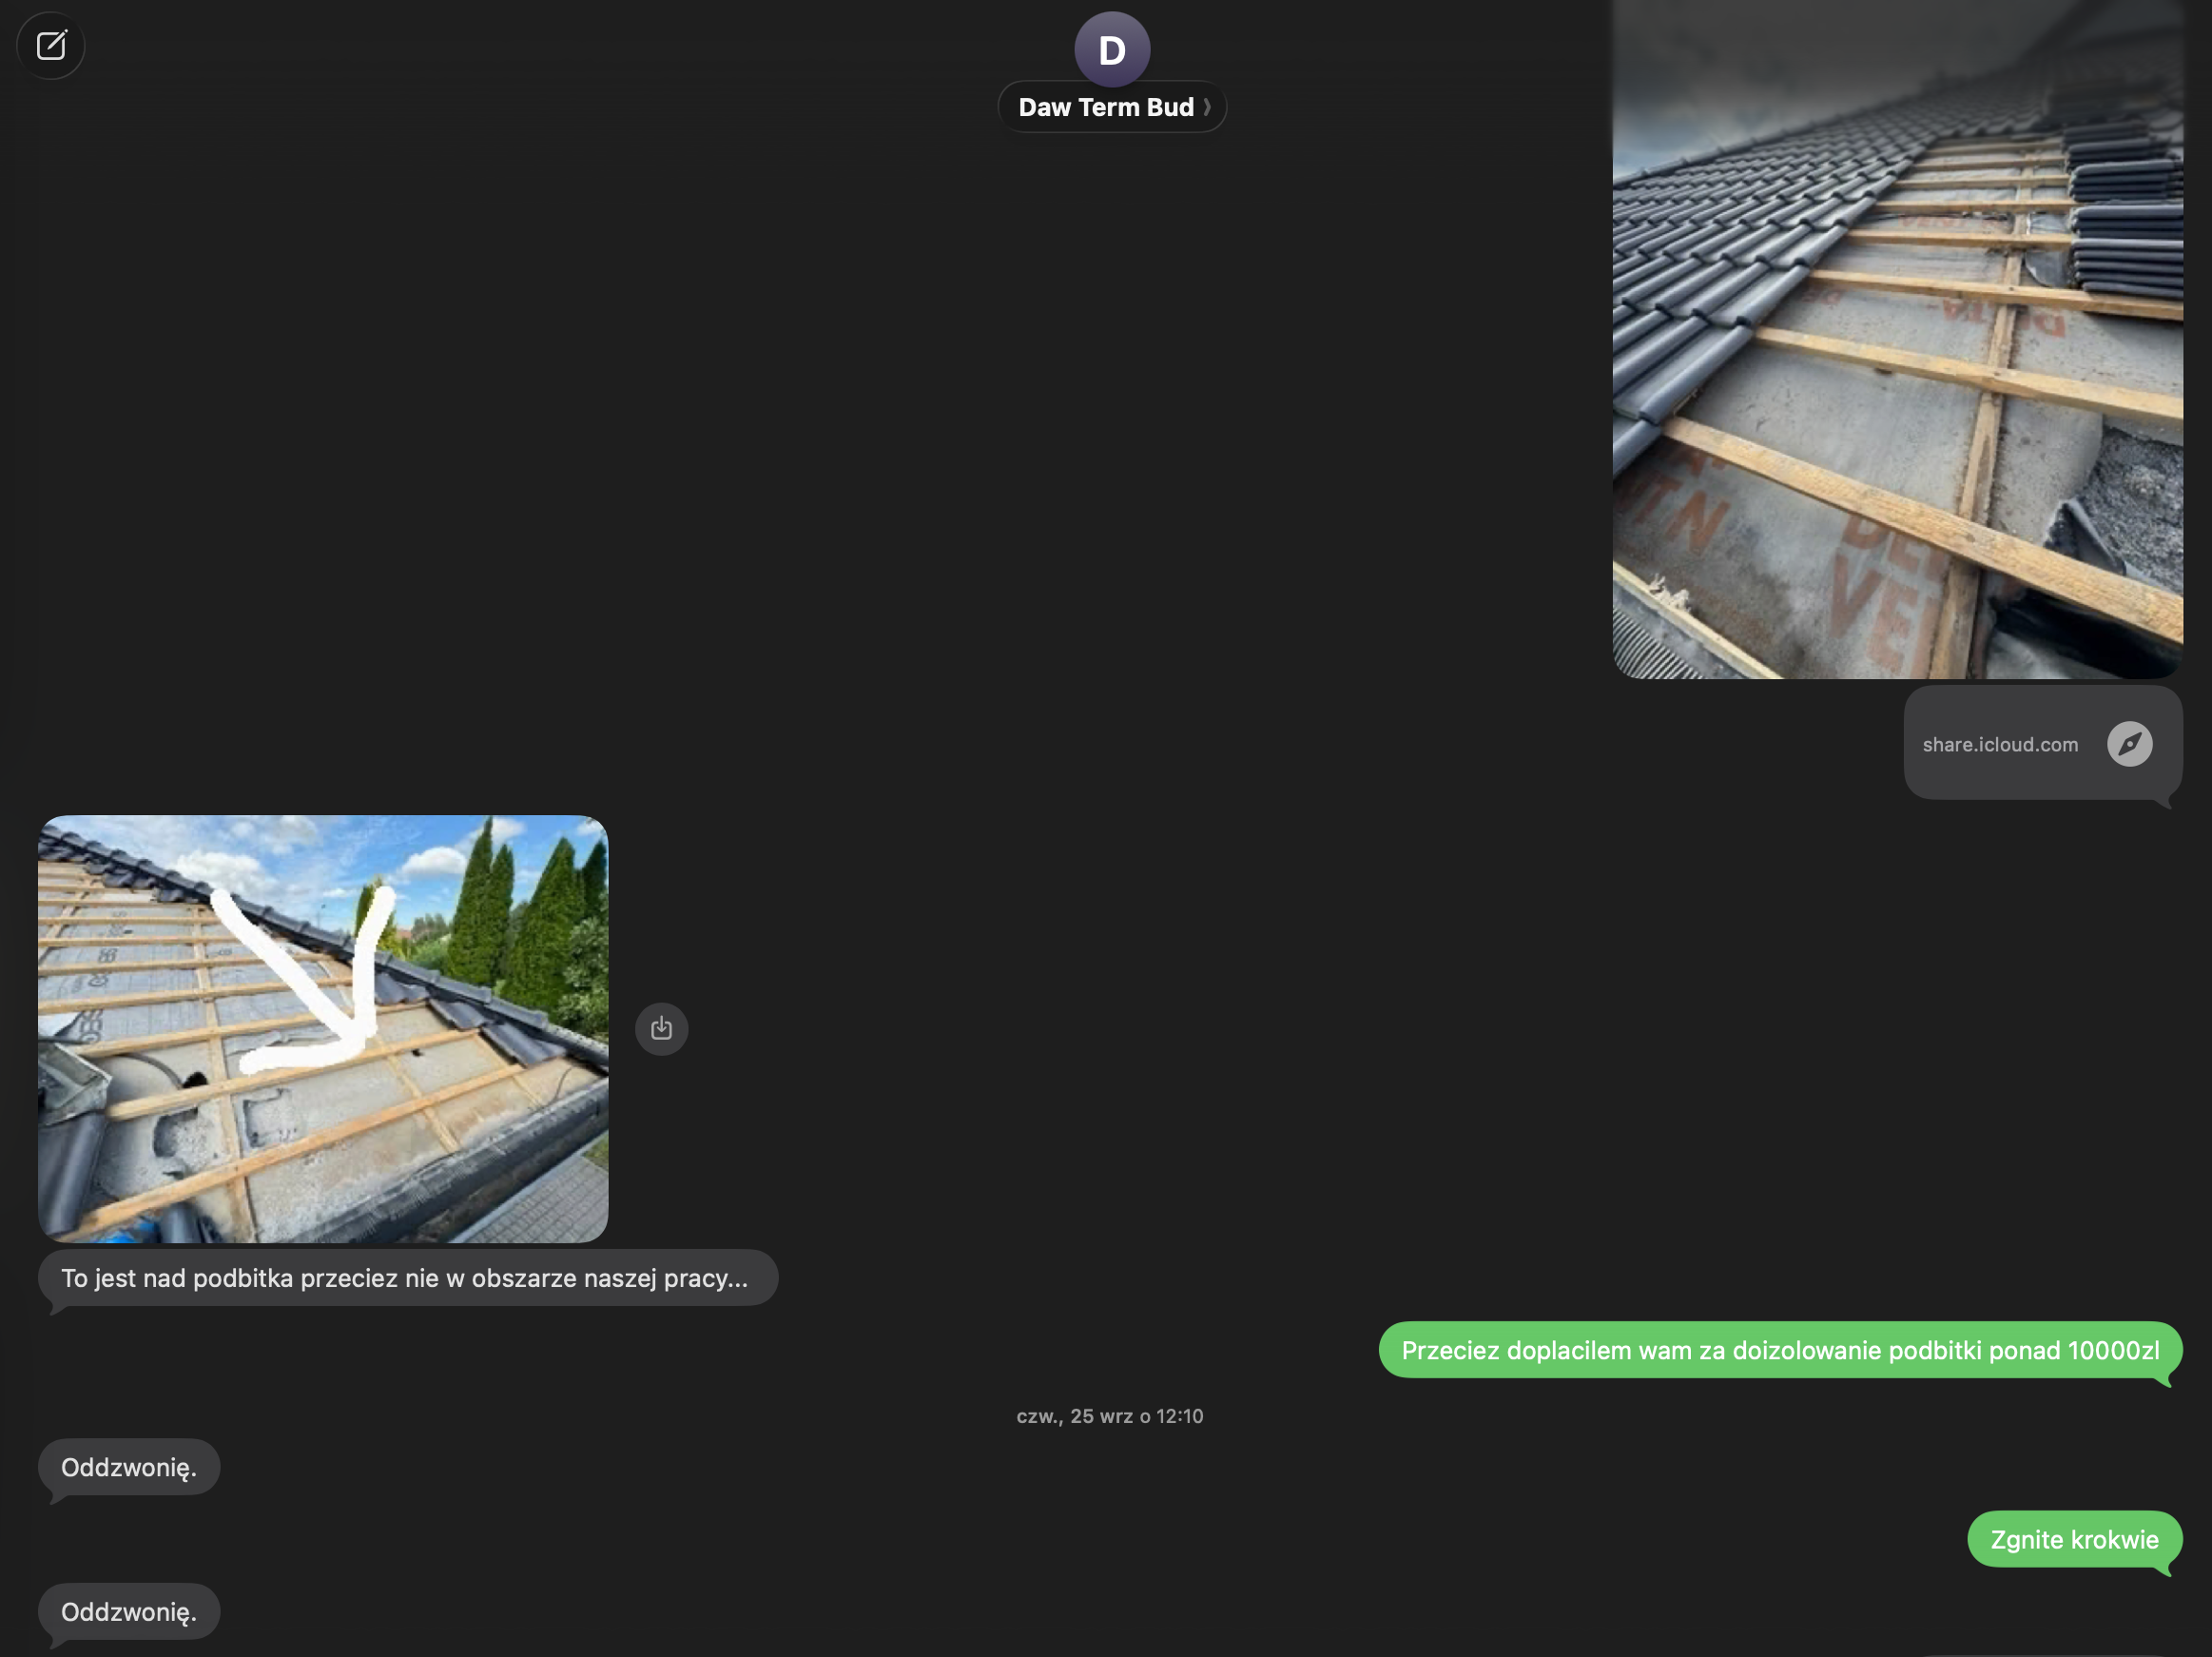This screenshot has height=1657, width=2212.
Task: Click the purple D contact avatar
Action: (1111, 49)
